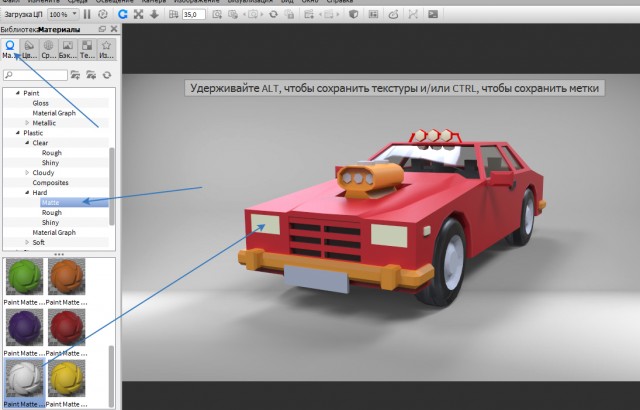Click the refresh library icon beside search
The height and width of the screenshot is (410, 640).
[106, 75]
